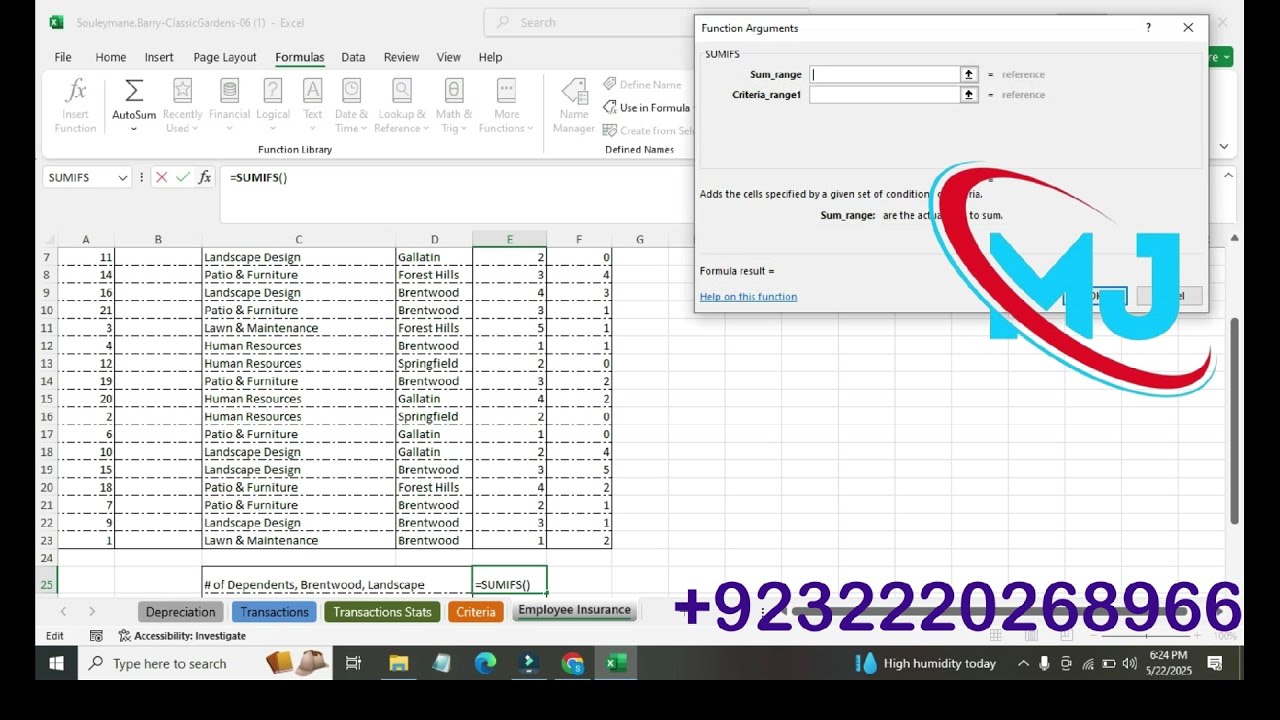Open the Lookup & Reference functions library
The image size is (1280, 720).
coord(401,105)
